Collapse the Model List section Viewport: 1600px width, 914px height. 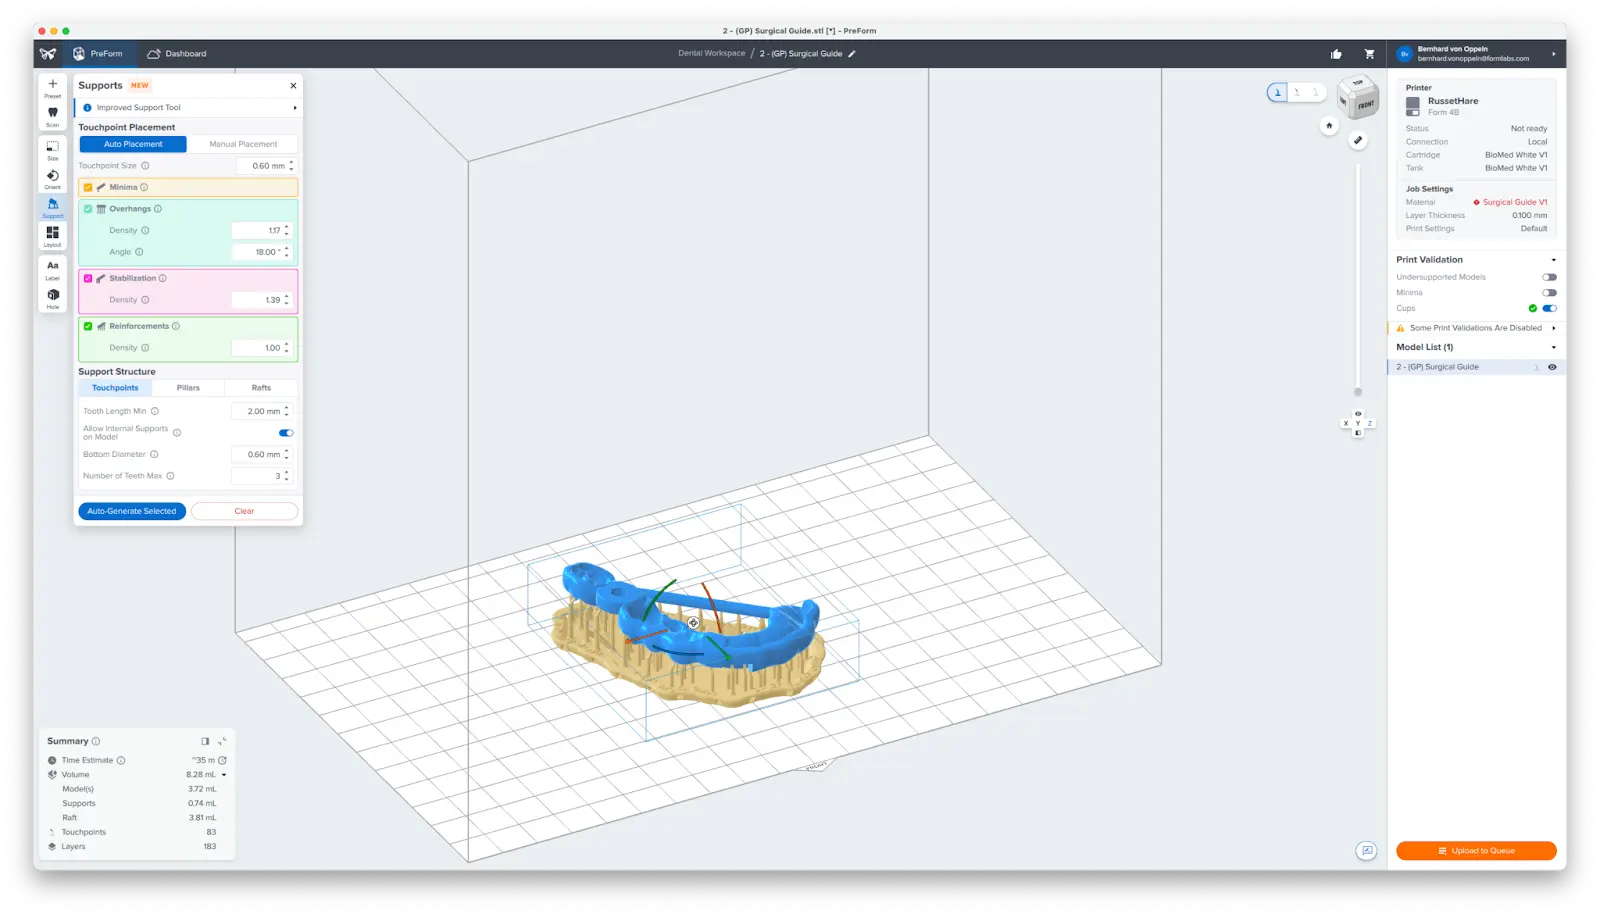click(x=1553, y=346)
